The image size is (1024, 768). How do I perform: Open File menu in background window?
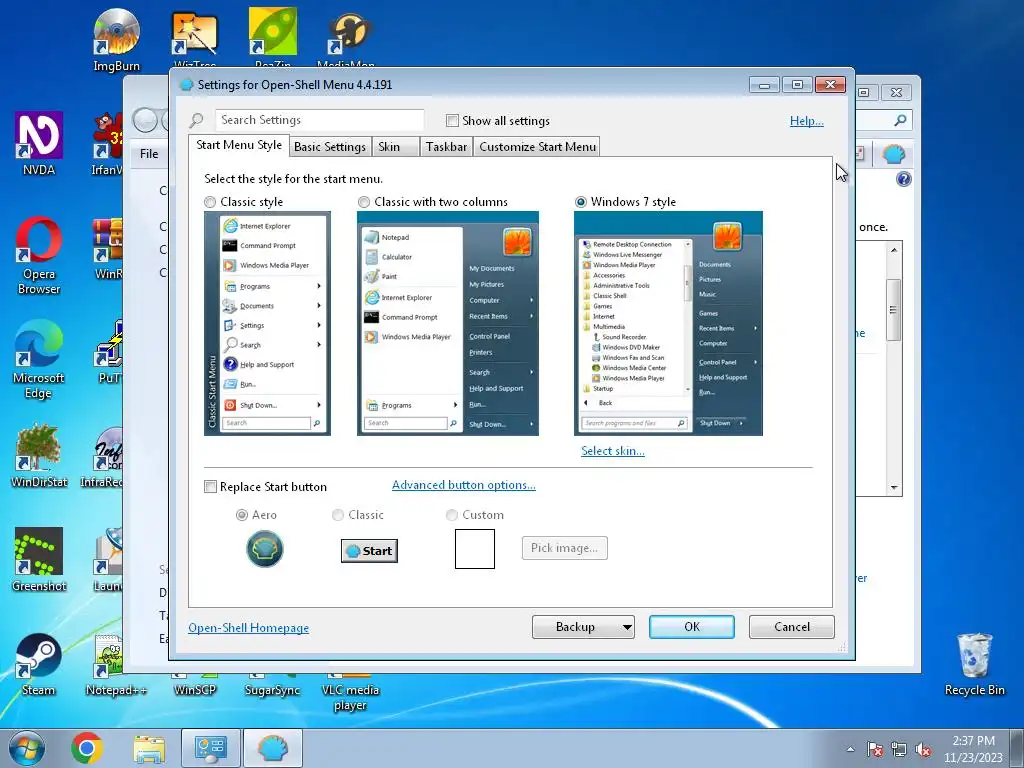coord(149,153)
